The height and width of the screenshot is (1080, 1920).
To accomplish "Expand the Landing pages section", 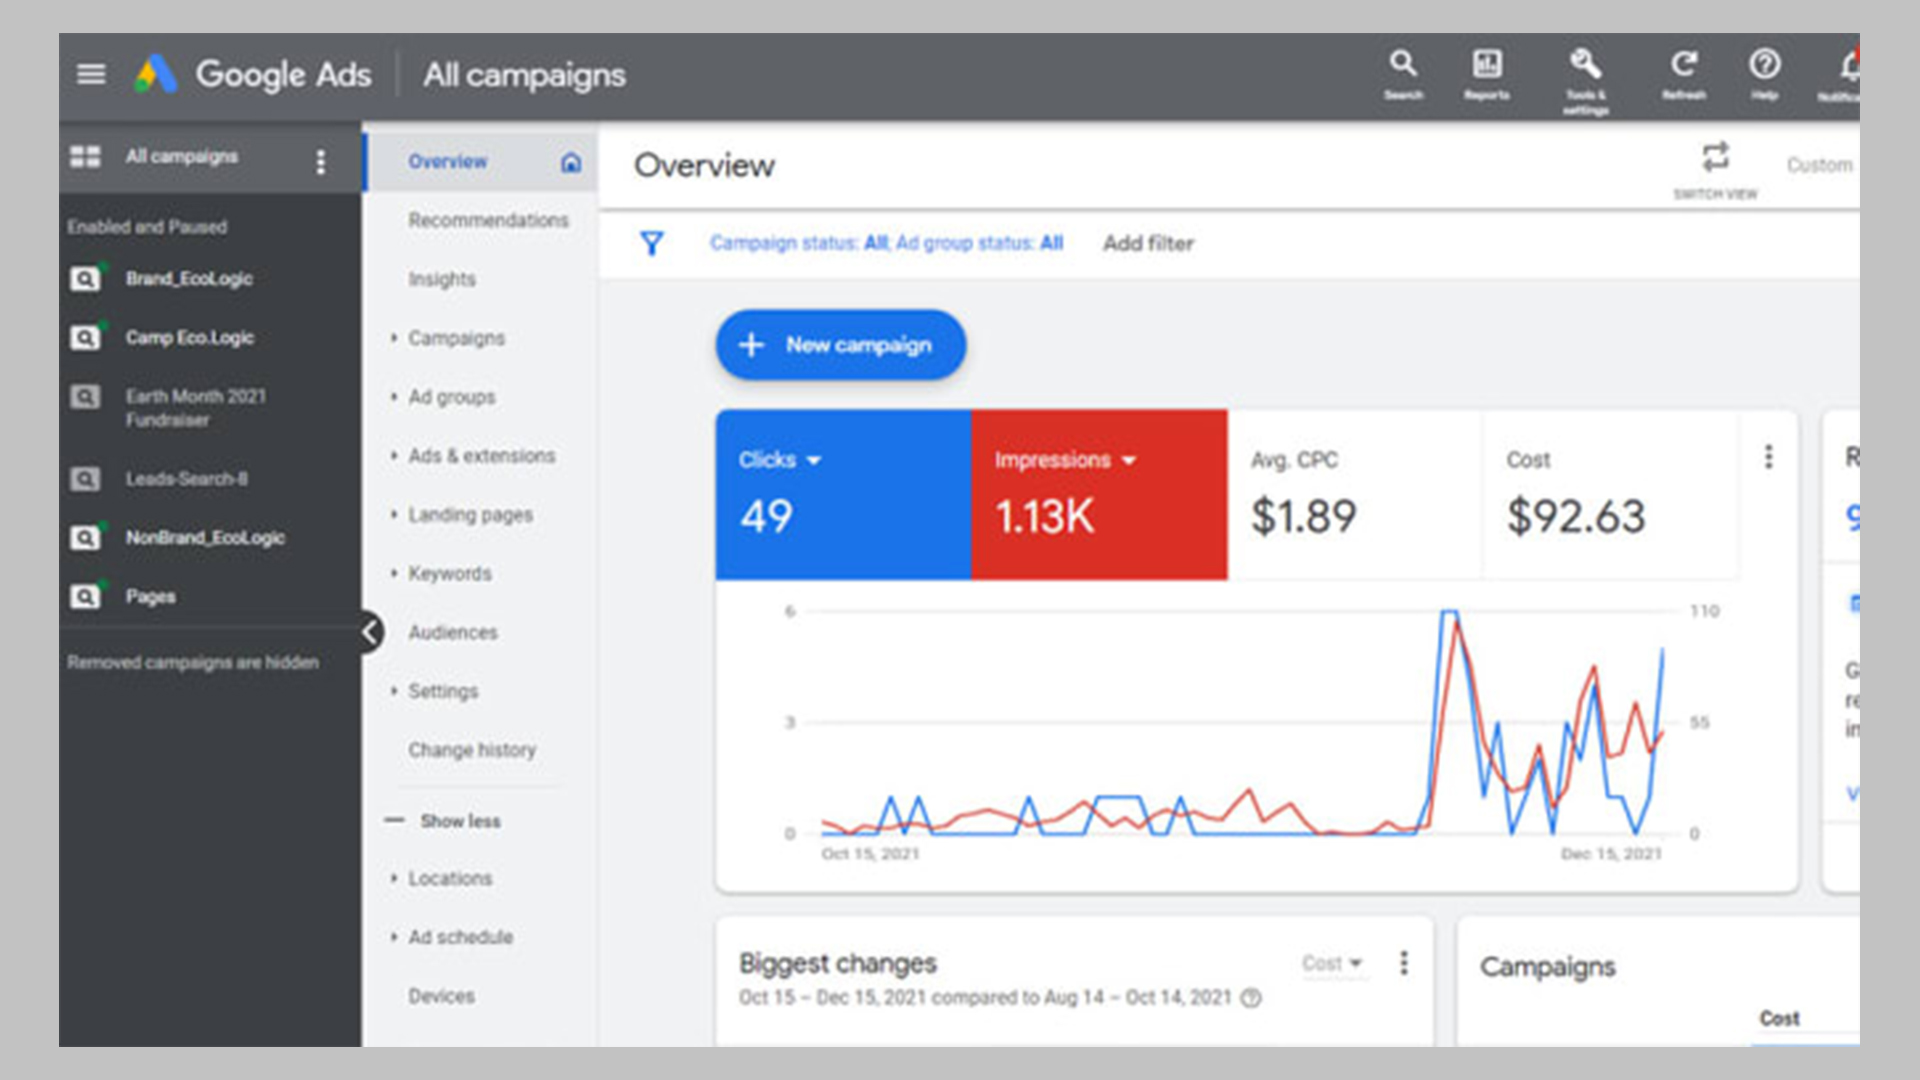I will 394,515.
